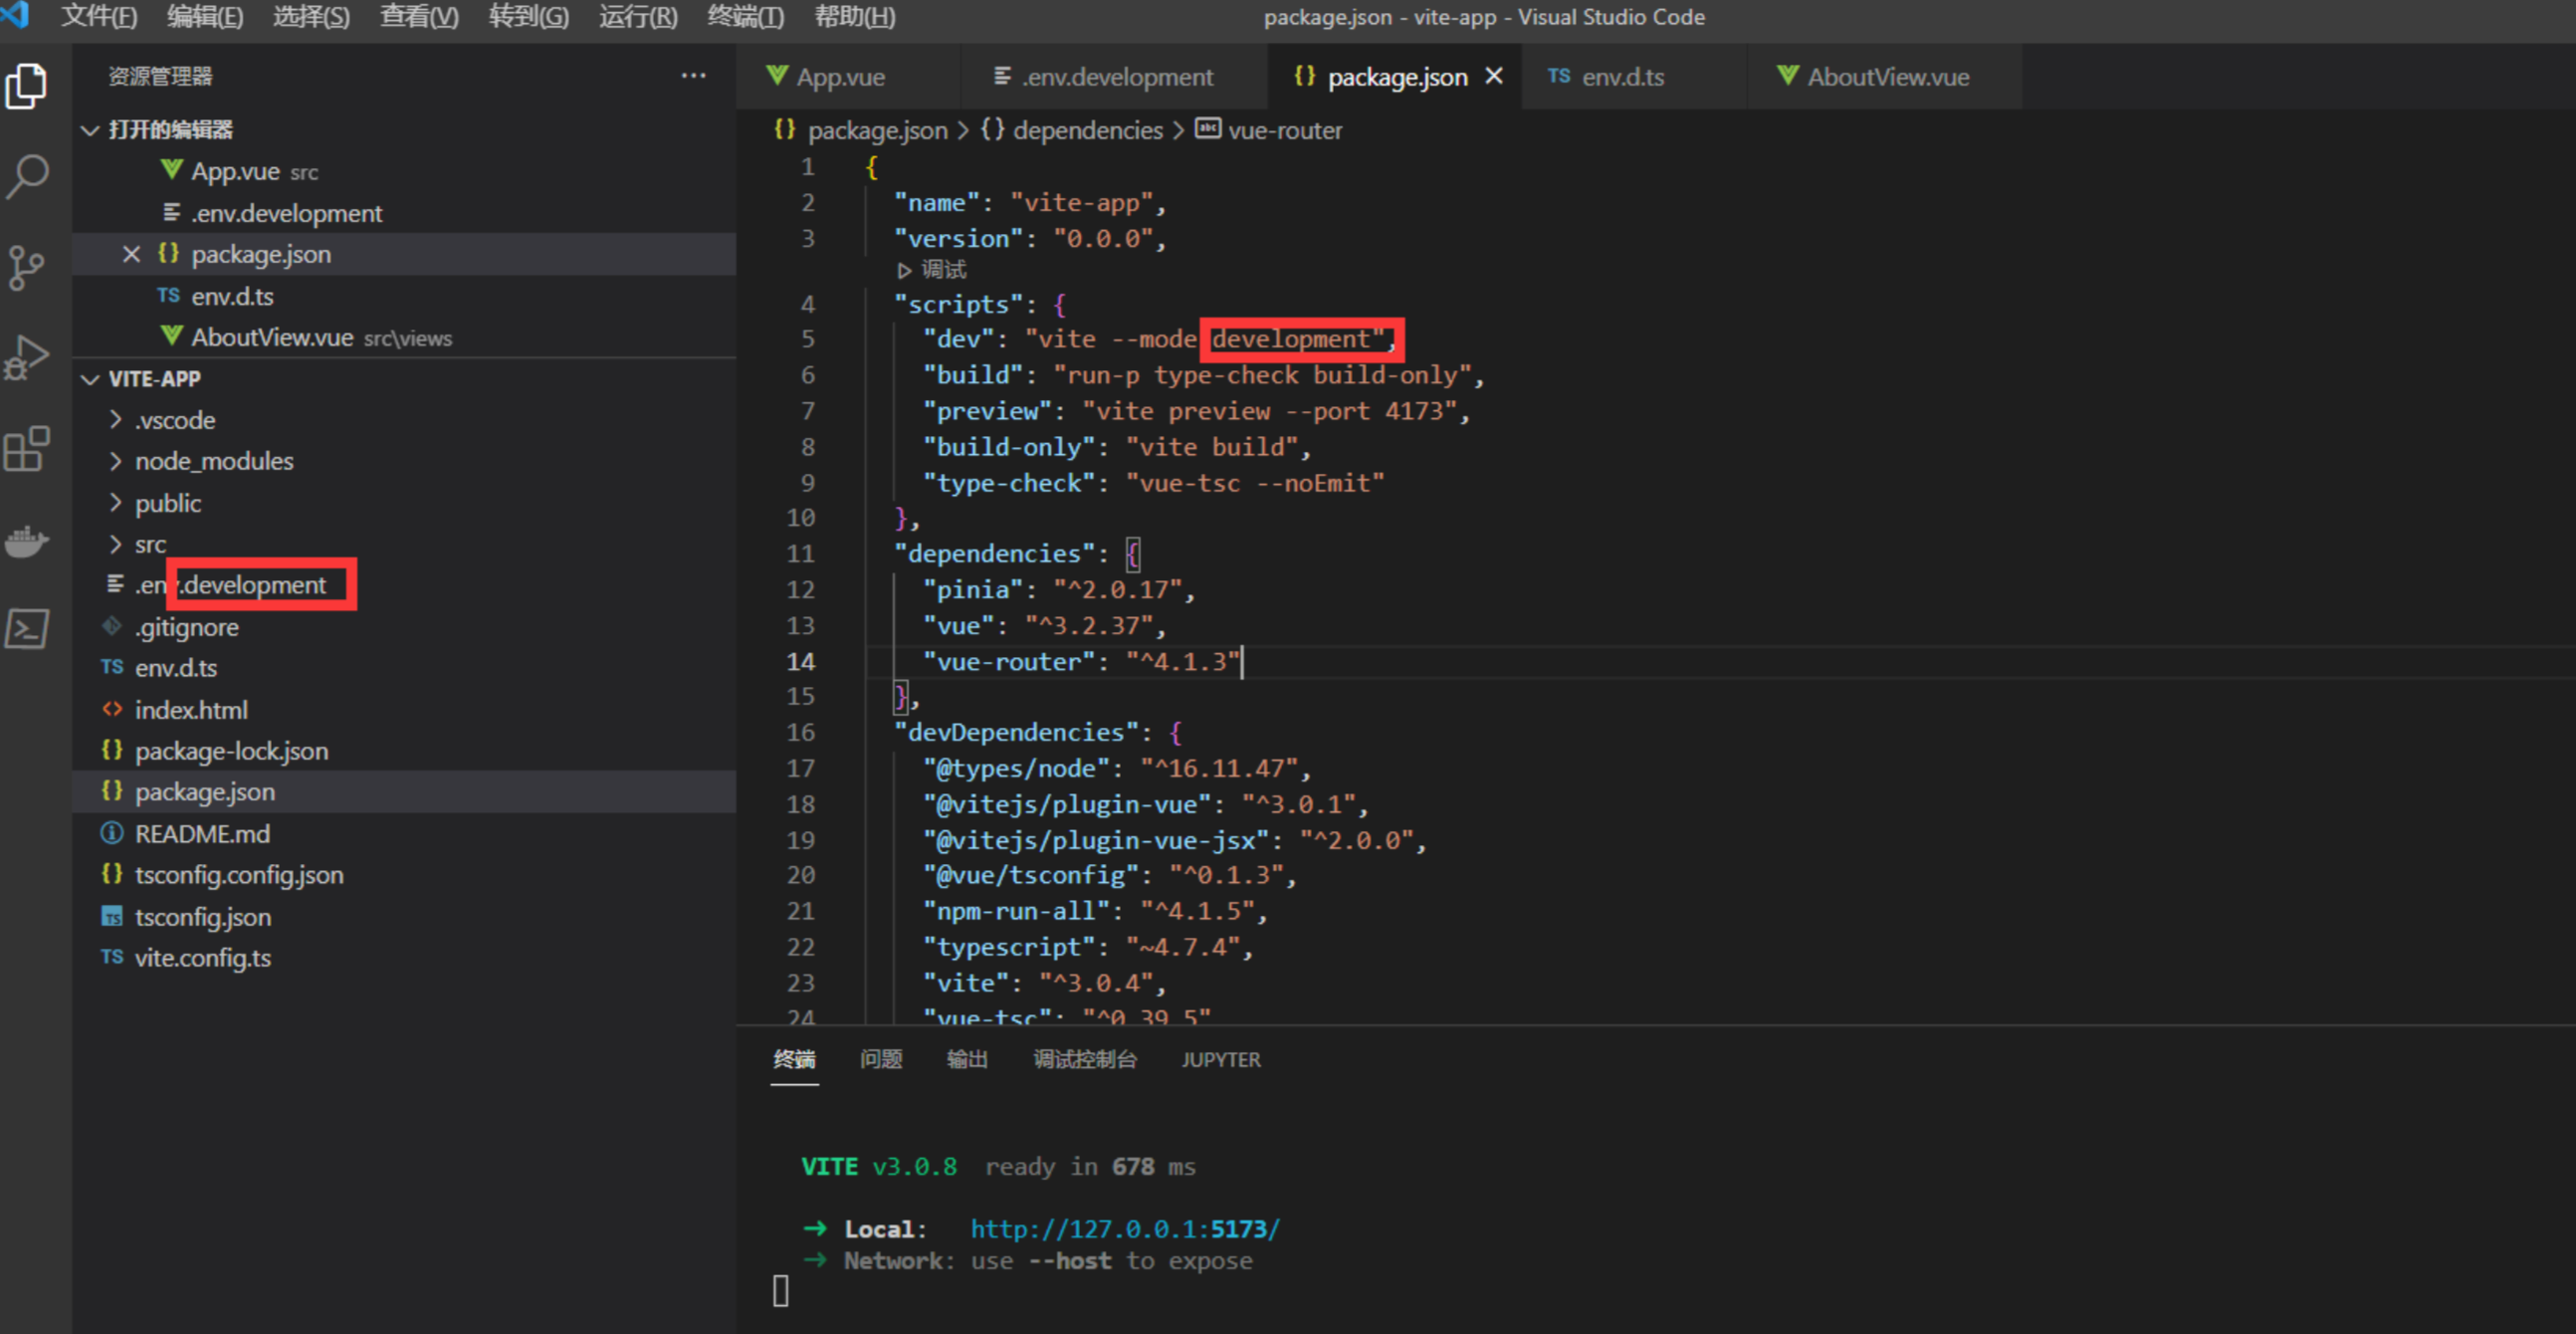Click dependencies breadcrumb segment
The height and width of the screenshot is (1334, 2576).
(x=1088, y=131)
